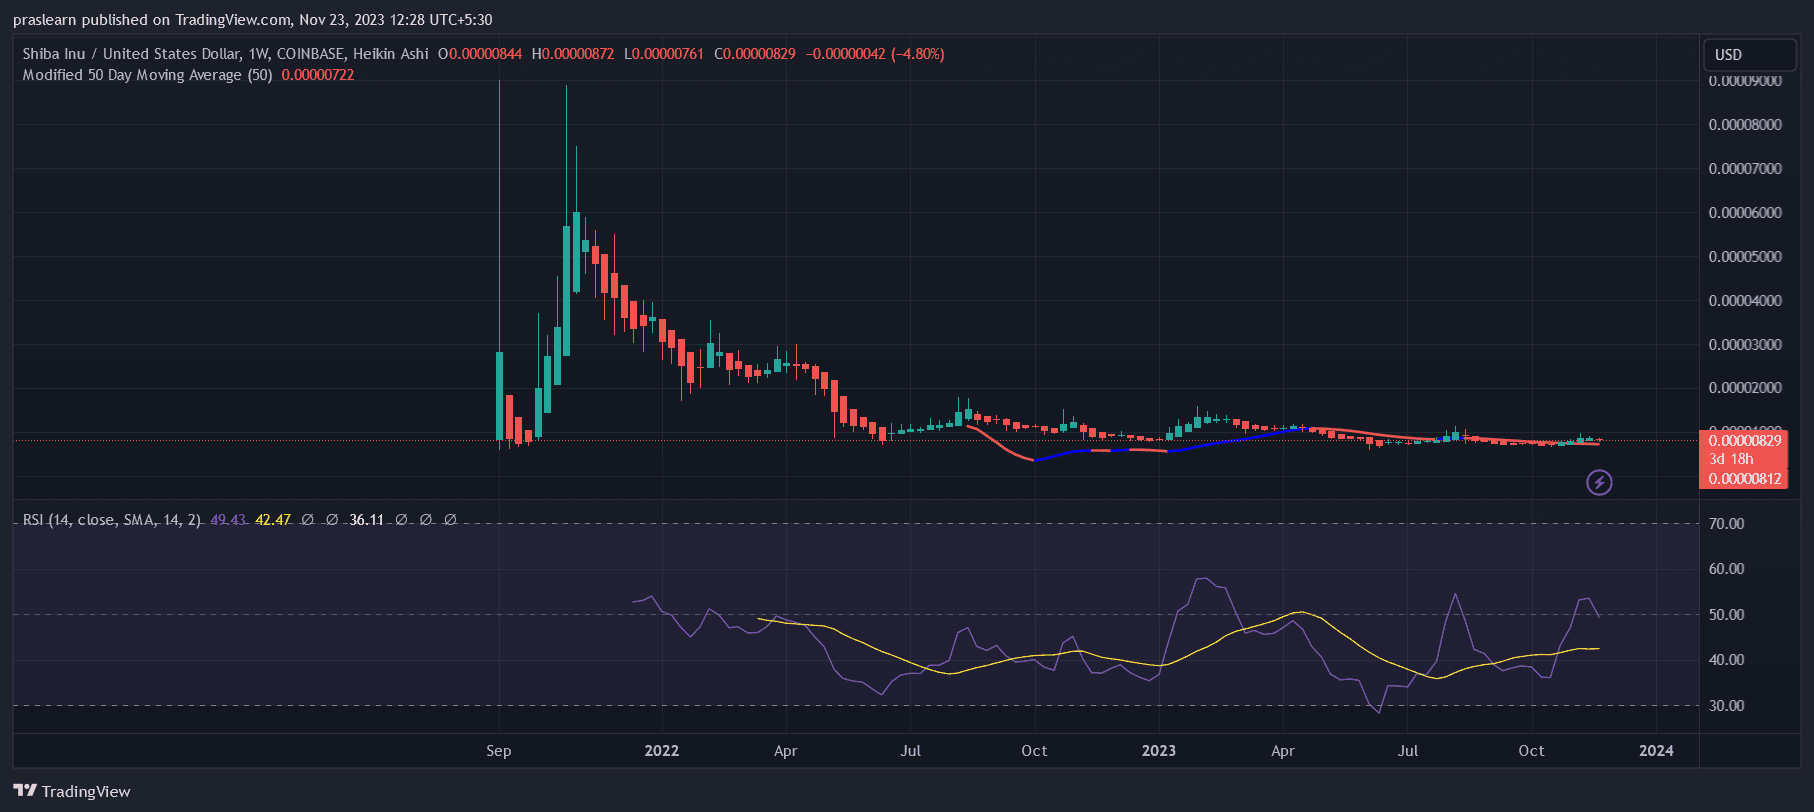Image resolution: width=1814 pixels, height=812 pixels.
Task: Click the 2022 label on time axis
Action: coord(661,751)
